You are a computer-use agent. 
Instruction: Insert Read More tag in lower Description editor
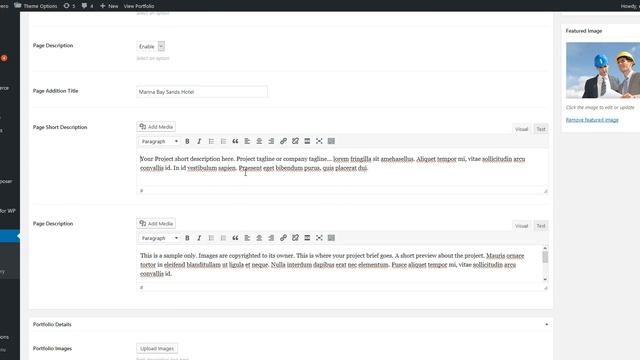307,238
